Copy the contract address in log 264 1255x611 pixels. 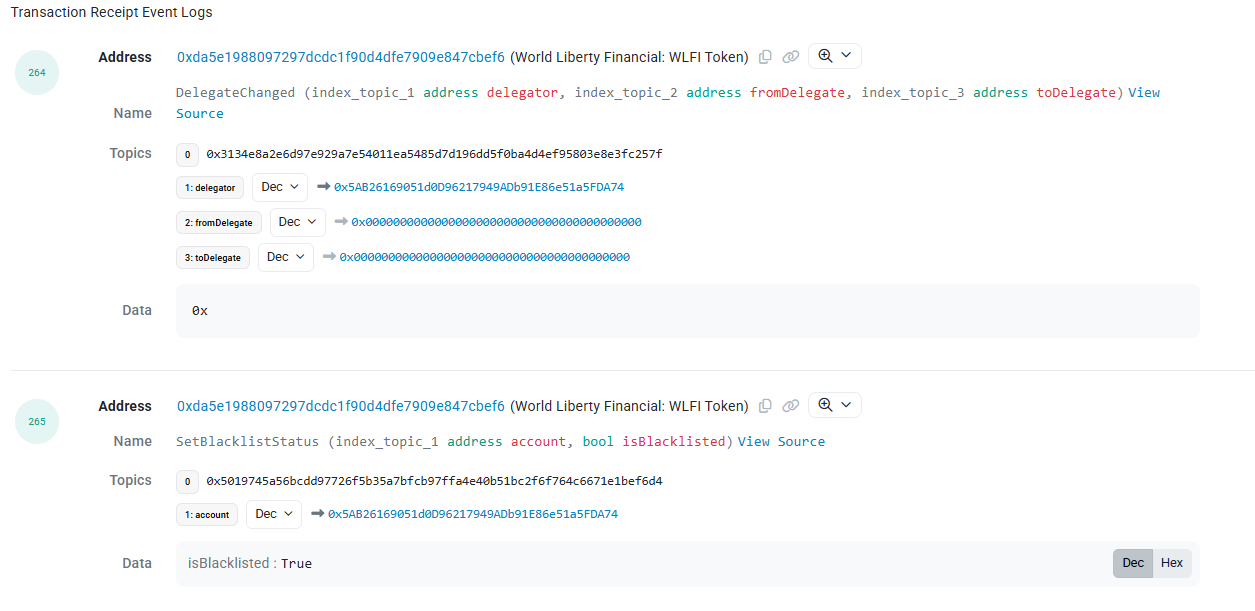[765, 57]
